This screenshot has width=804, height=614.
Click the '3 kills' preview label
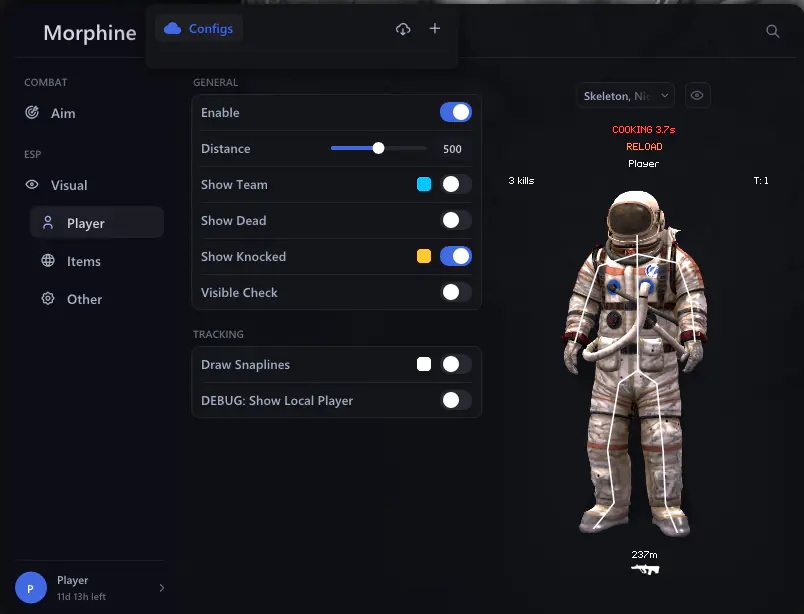[521, 181]
